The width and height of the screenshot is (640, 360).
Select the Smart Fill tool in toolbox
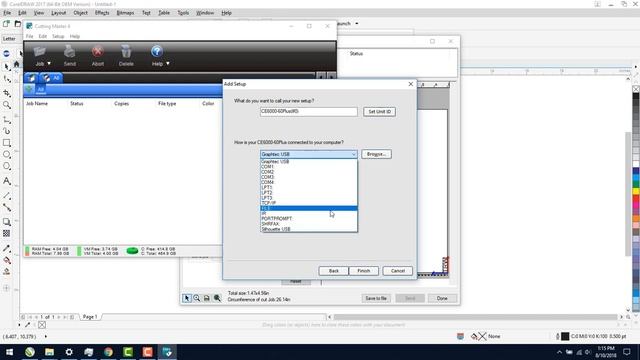point(7,271)
